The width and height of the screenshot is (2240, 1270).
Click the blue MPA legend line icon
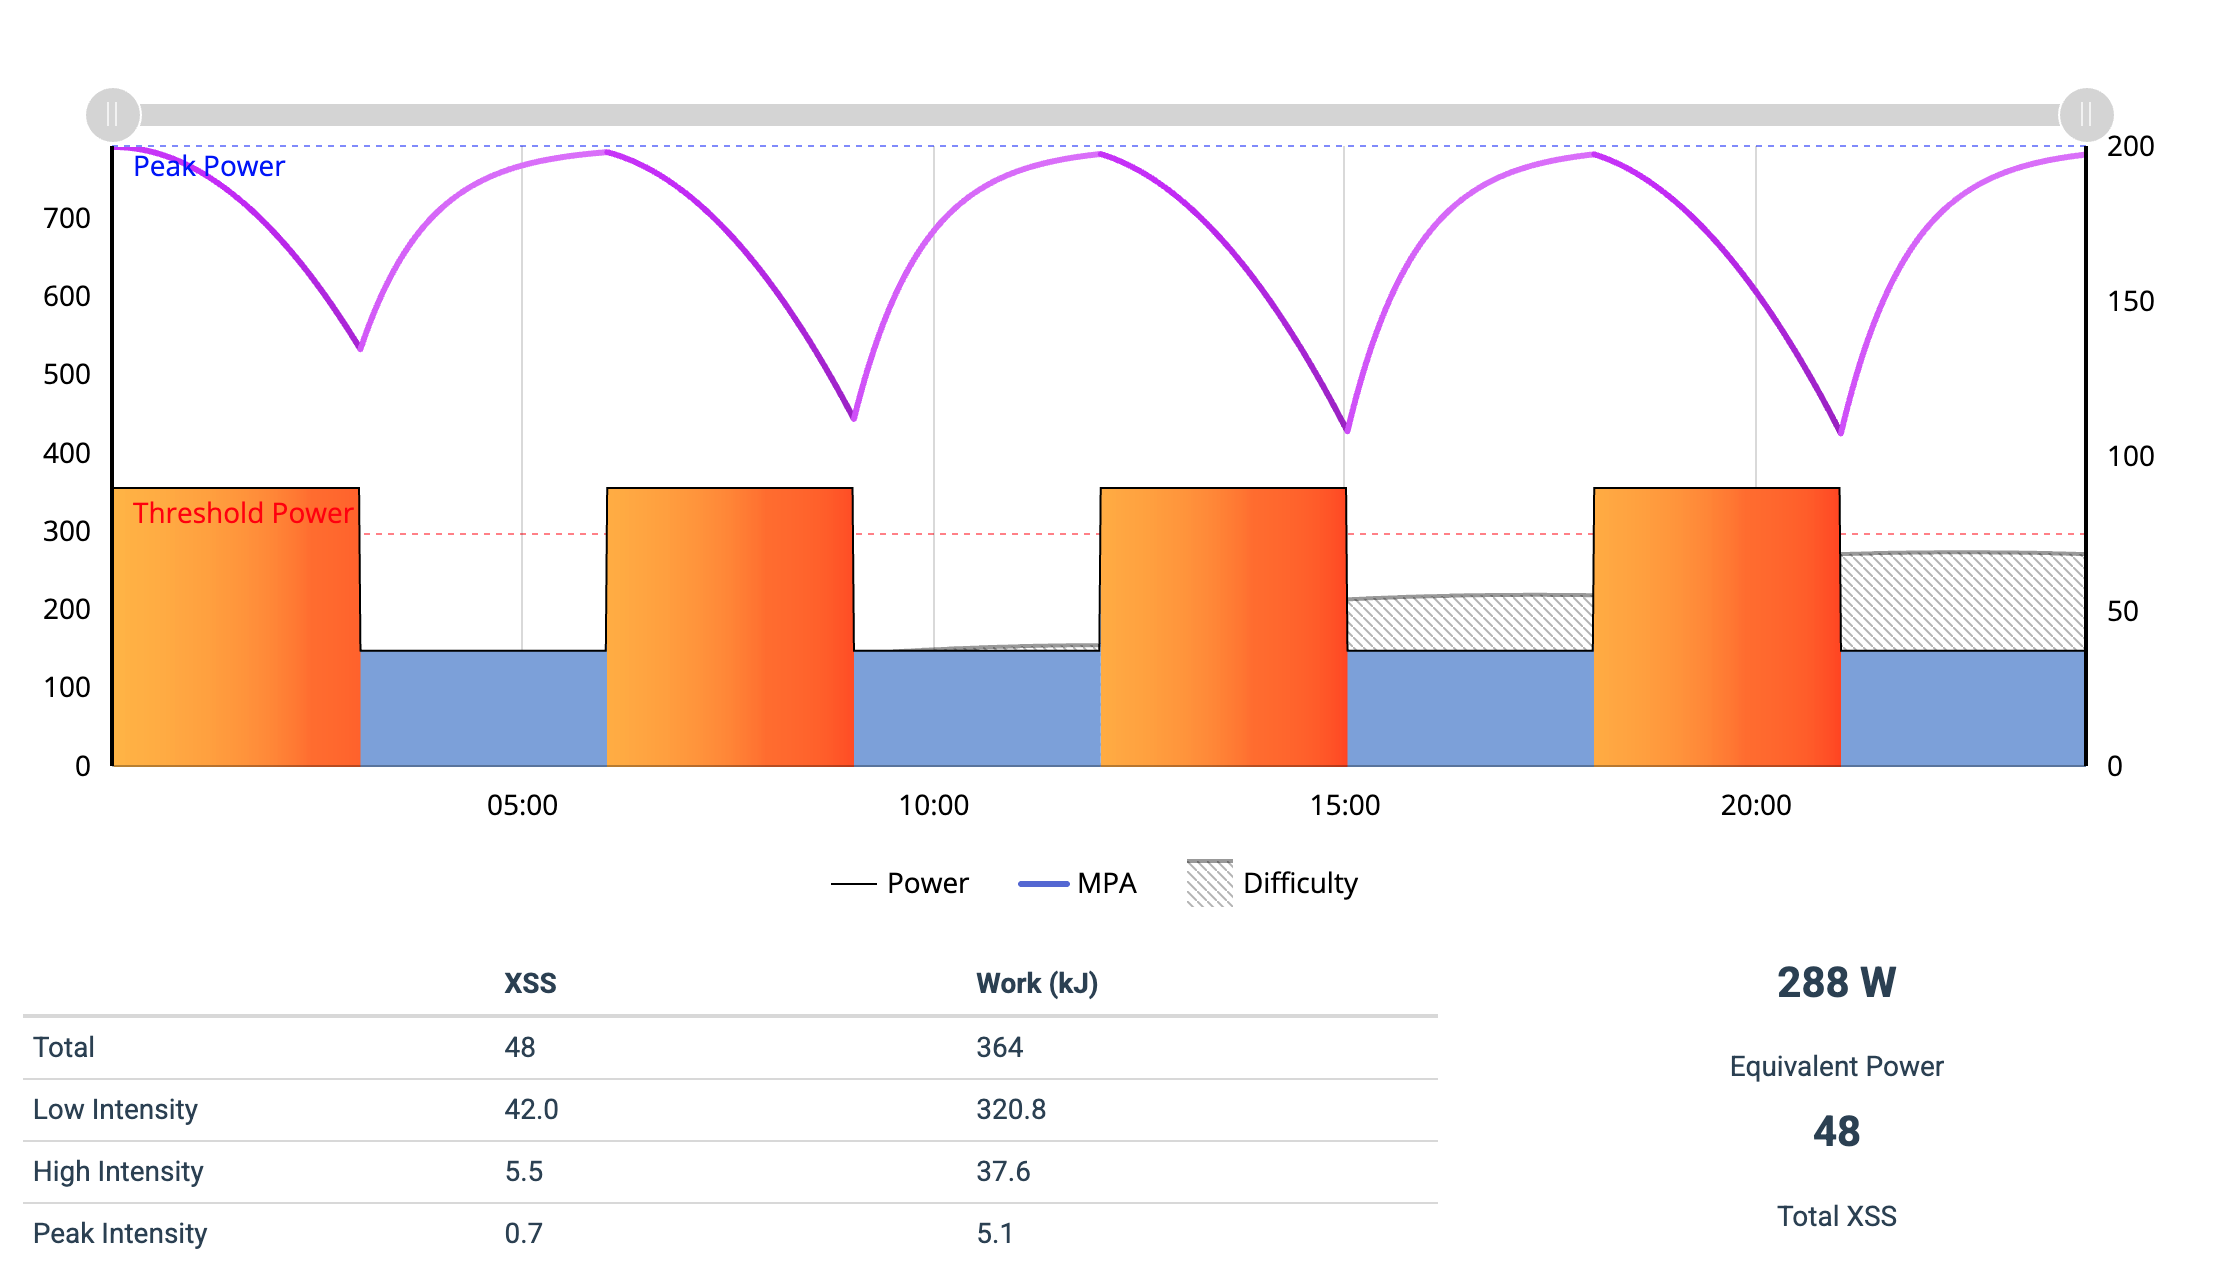[x=1043, y=884]
